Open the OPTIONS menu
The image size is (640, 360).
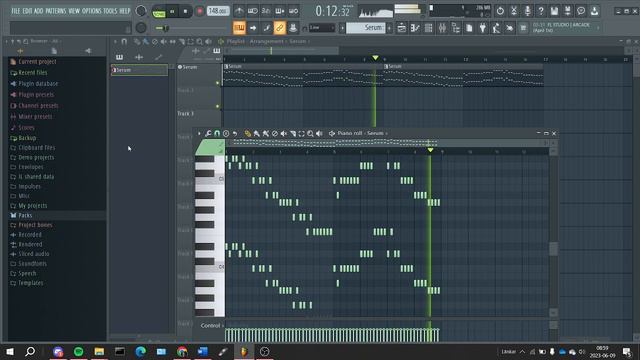pyautogui.click(x=92, y=11)
